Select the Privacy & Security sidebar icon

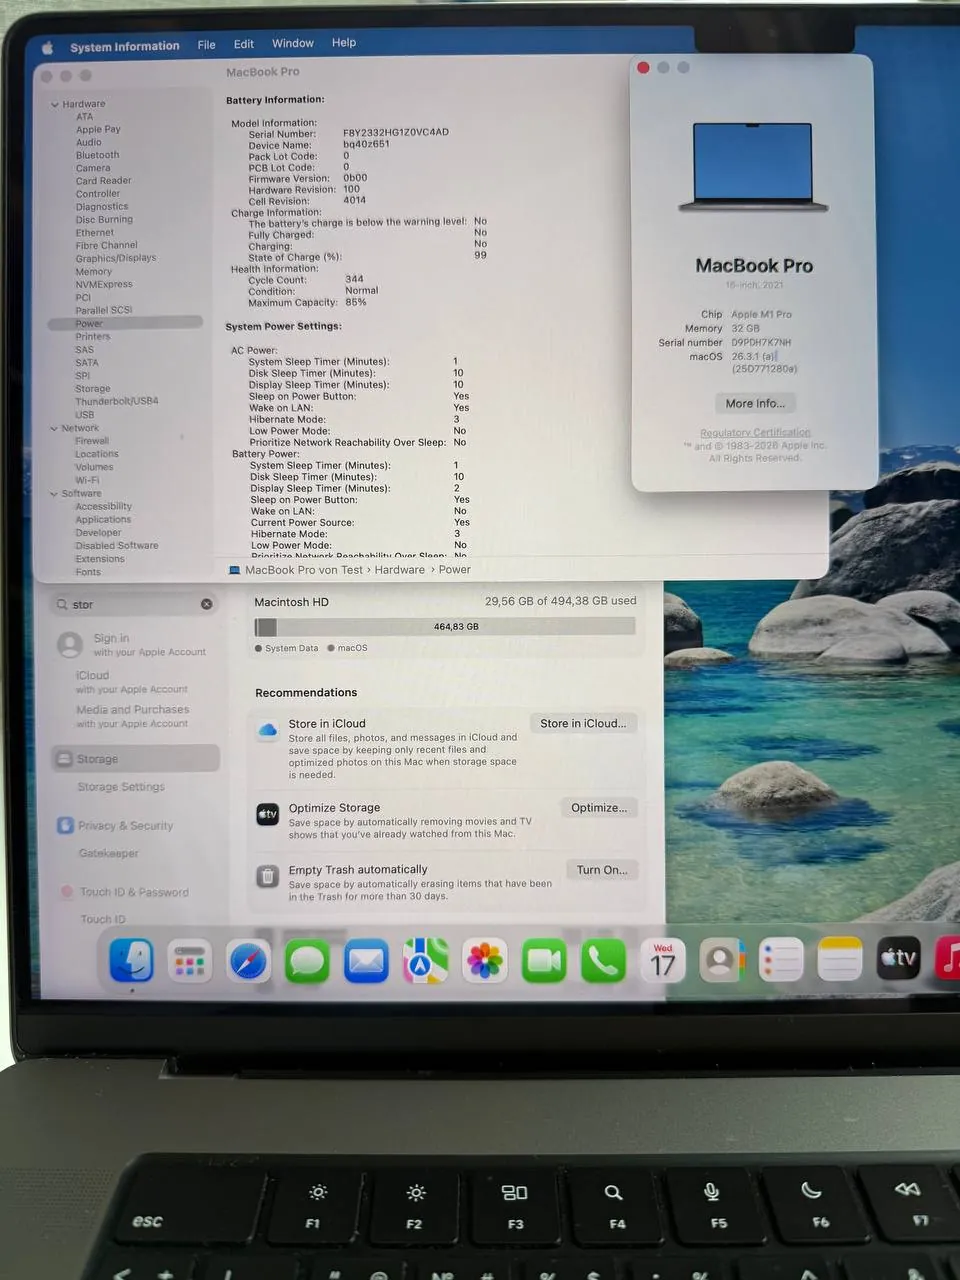pos(65,825)
